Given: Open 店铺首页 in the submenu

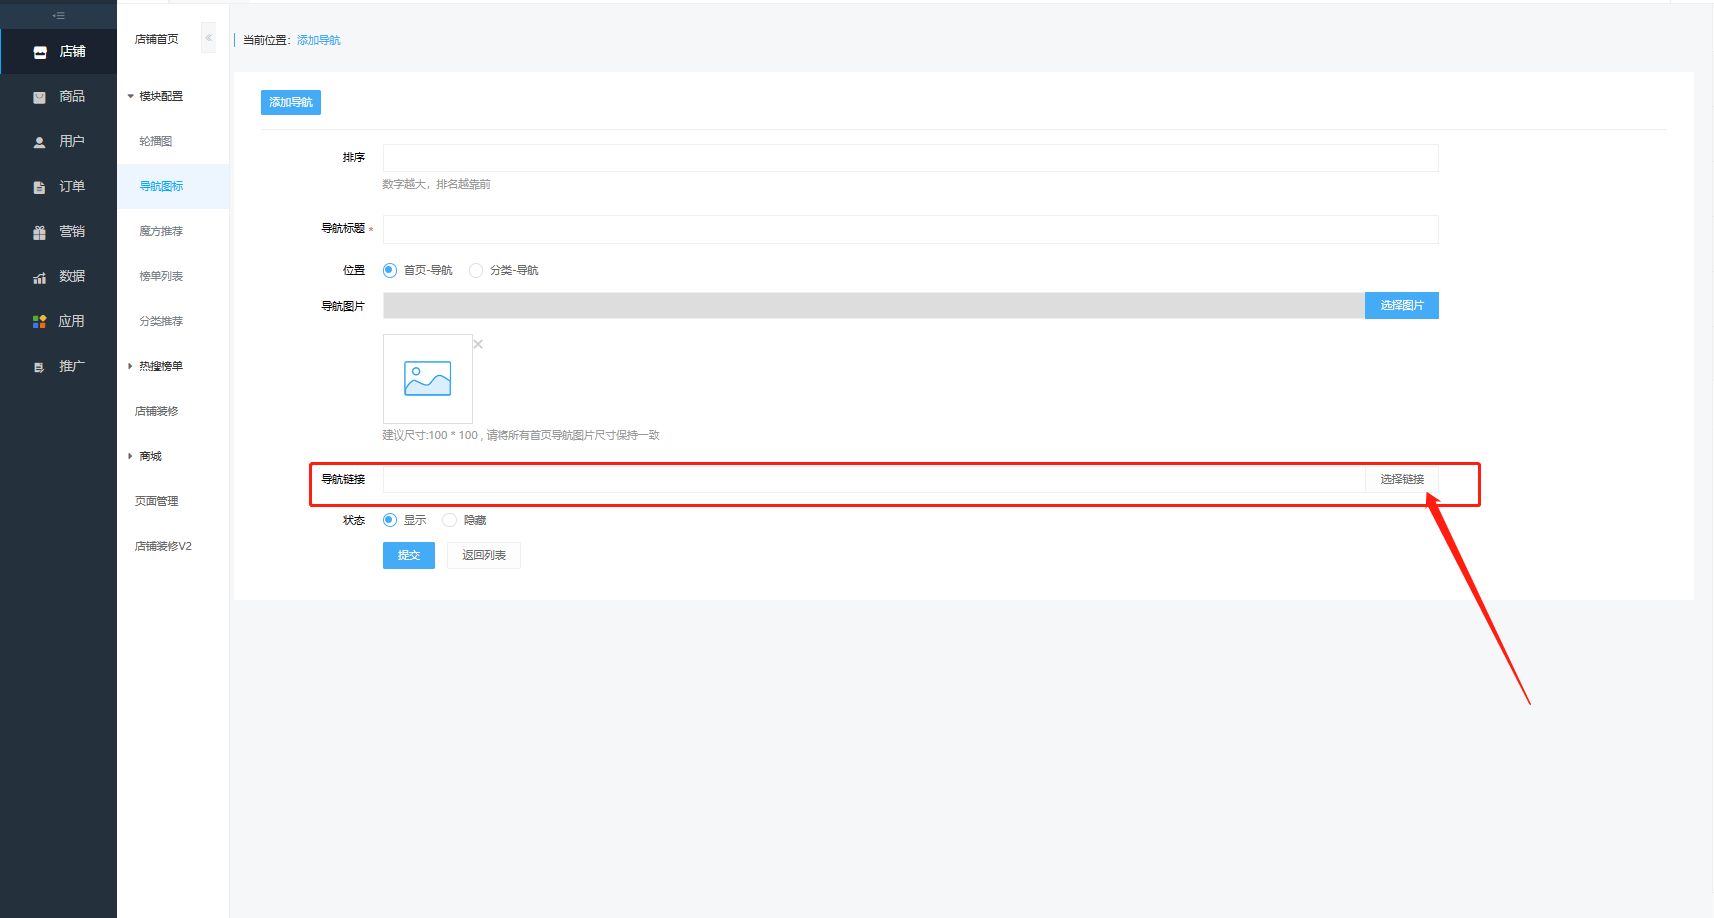Looking at the screenshot, I should tap(157, 39).
